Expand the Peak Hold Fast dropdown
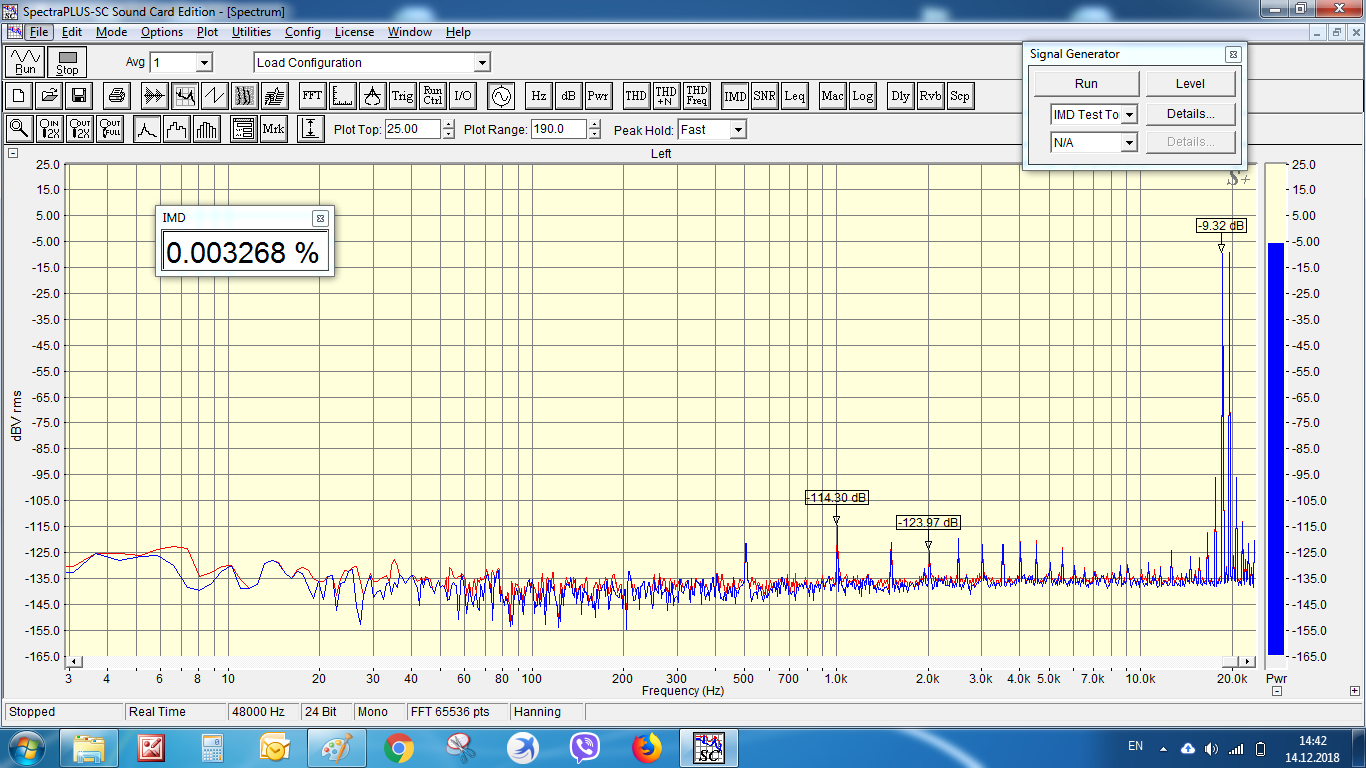 click(737, 130)
